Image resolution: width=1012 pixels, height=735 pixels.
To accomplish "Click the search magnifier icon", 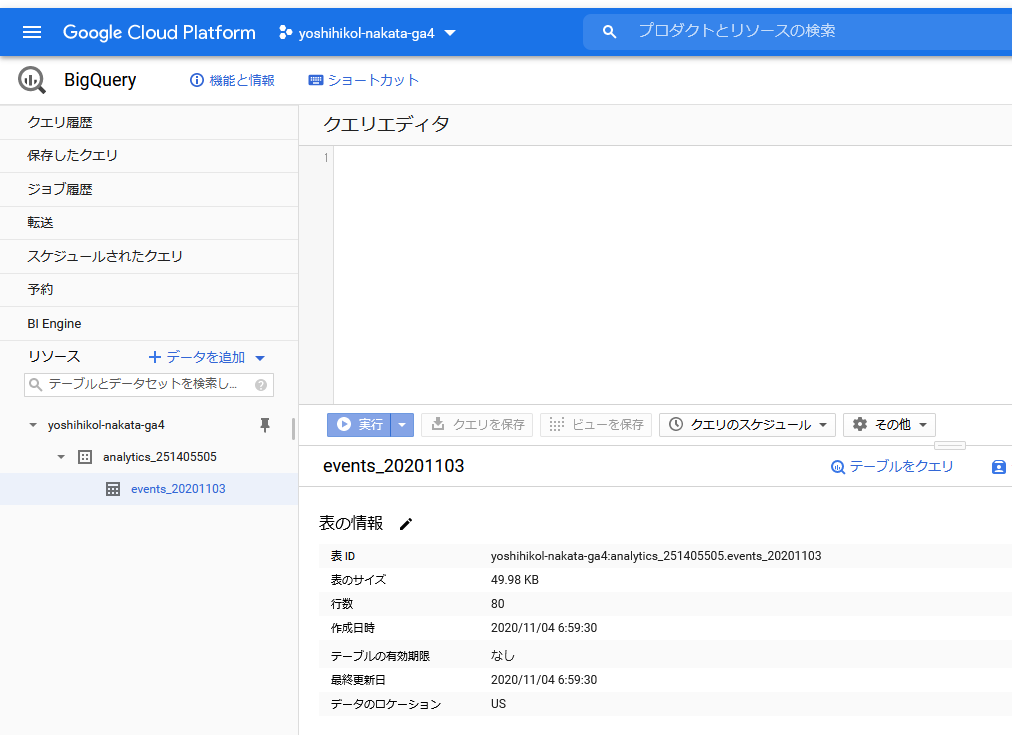I will click(609, 32).
